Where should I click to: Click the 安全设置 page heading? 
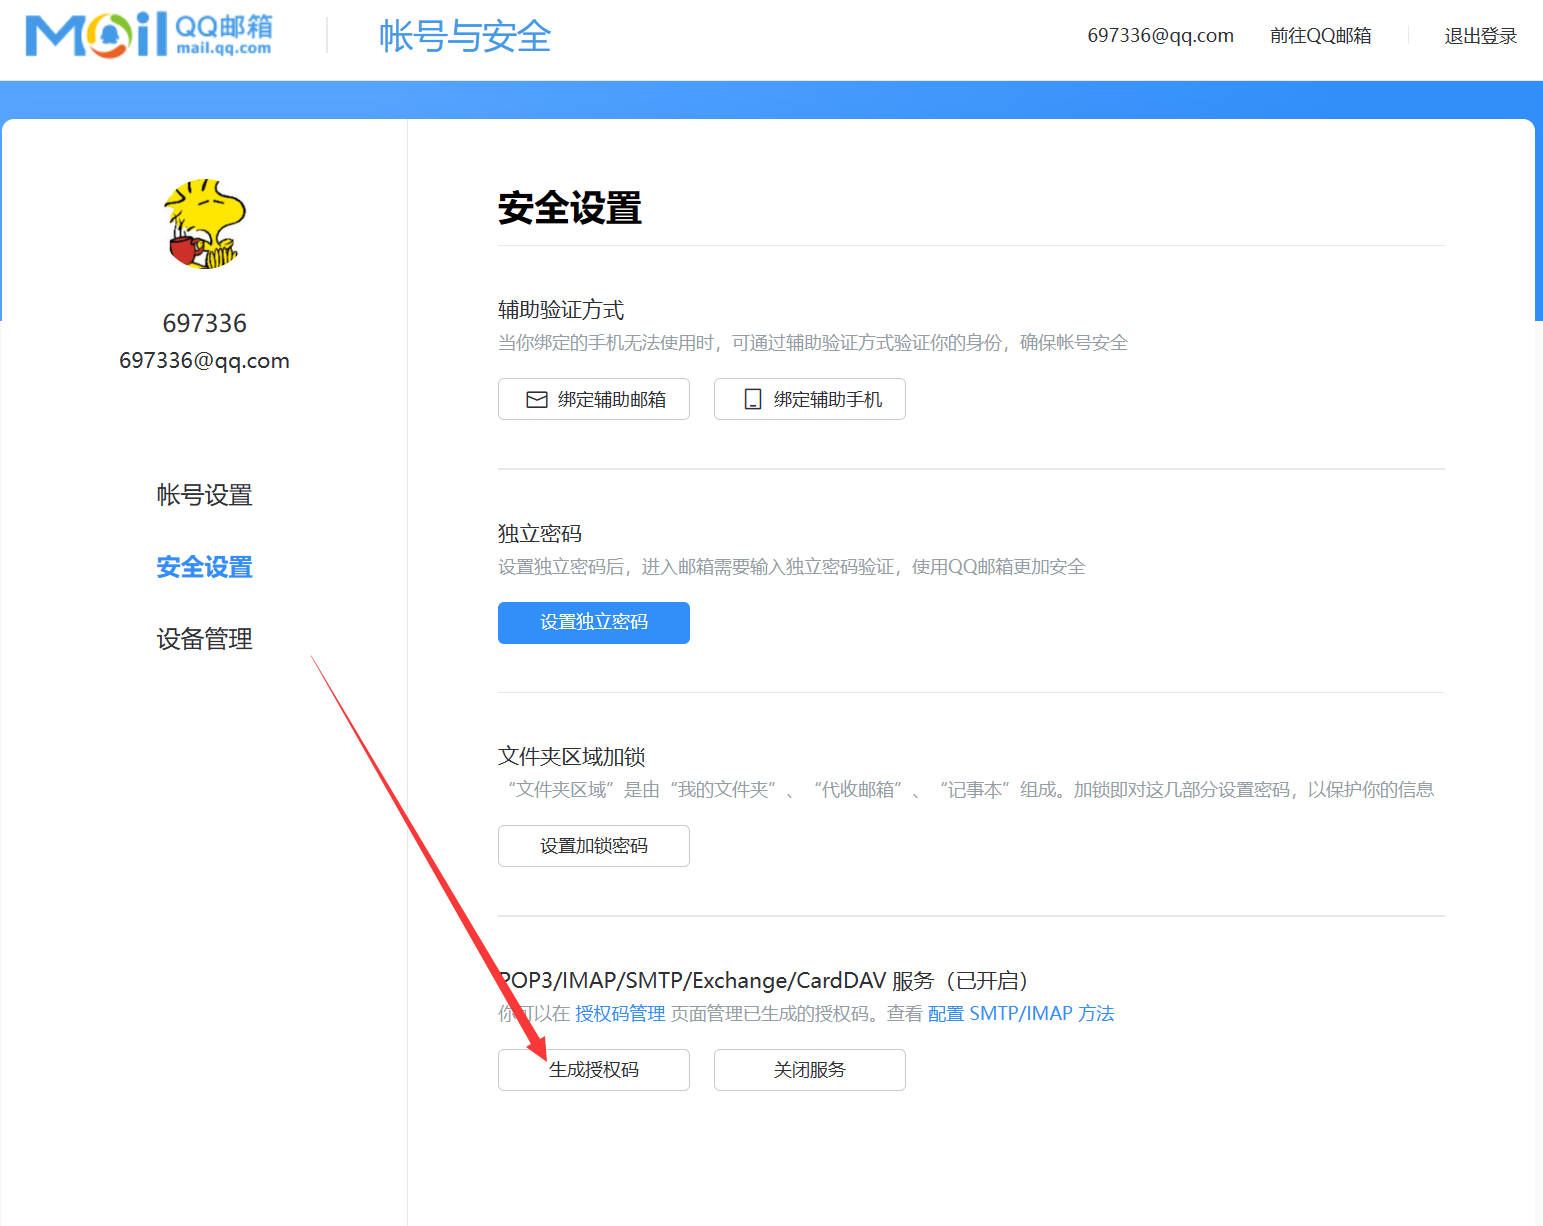pos(570,208)
